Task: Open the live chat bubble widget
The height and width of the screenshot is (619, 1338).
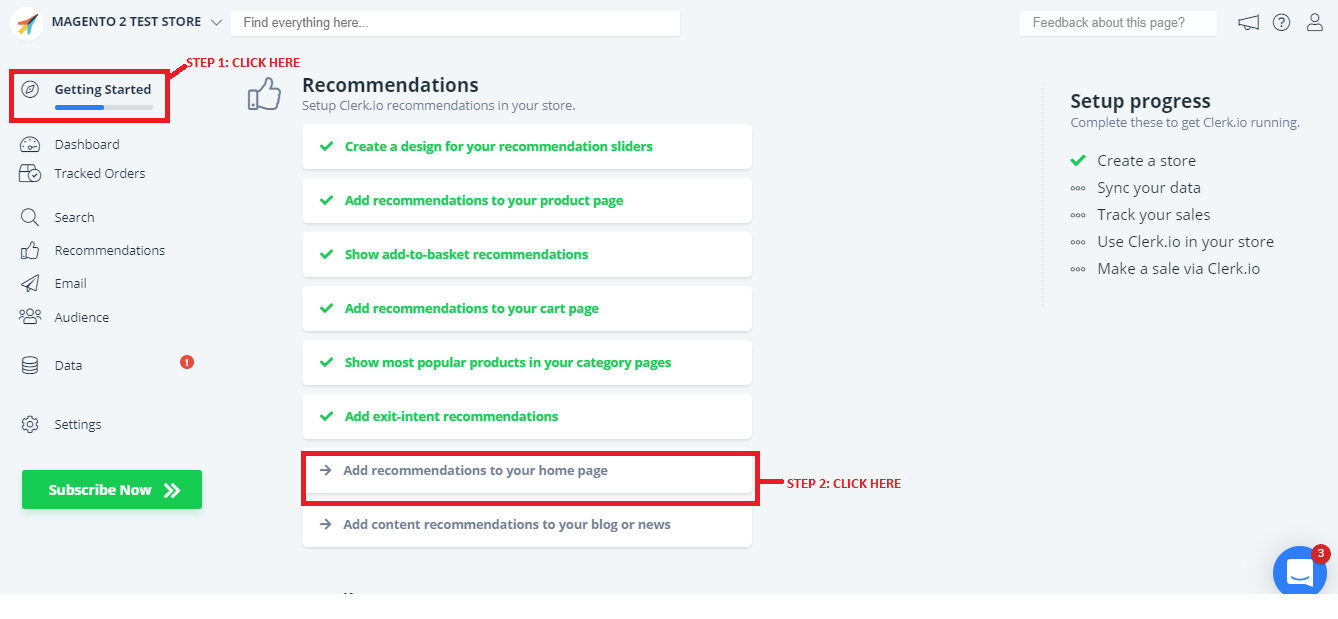Action: [x=1299, y=572]
